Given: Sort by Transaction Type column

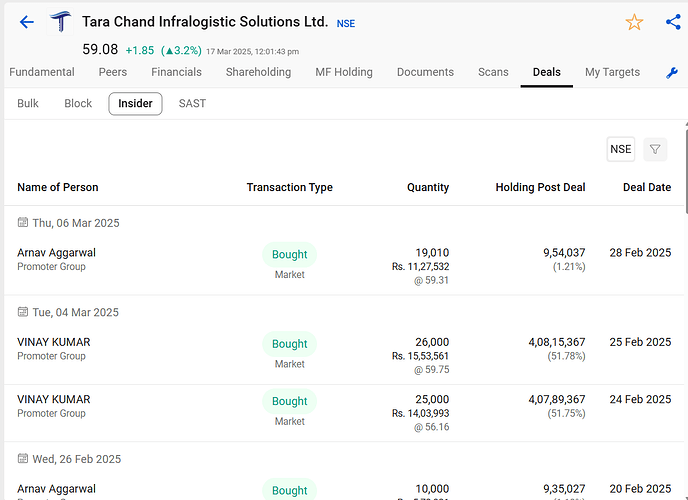Looking at the screenshot, I should [290, 187].
